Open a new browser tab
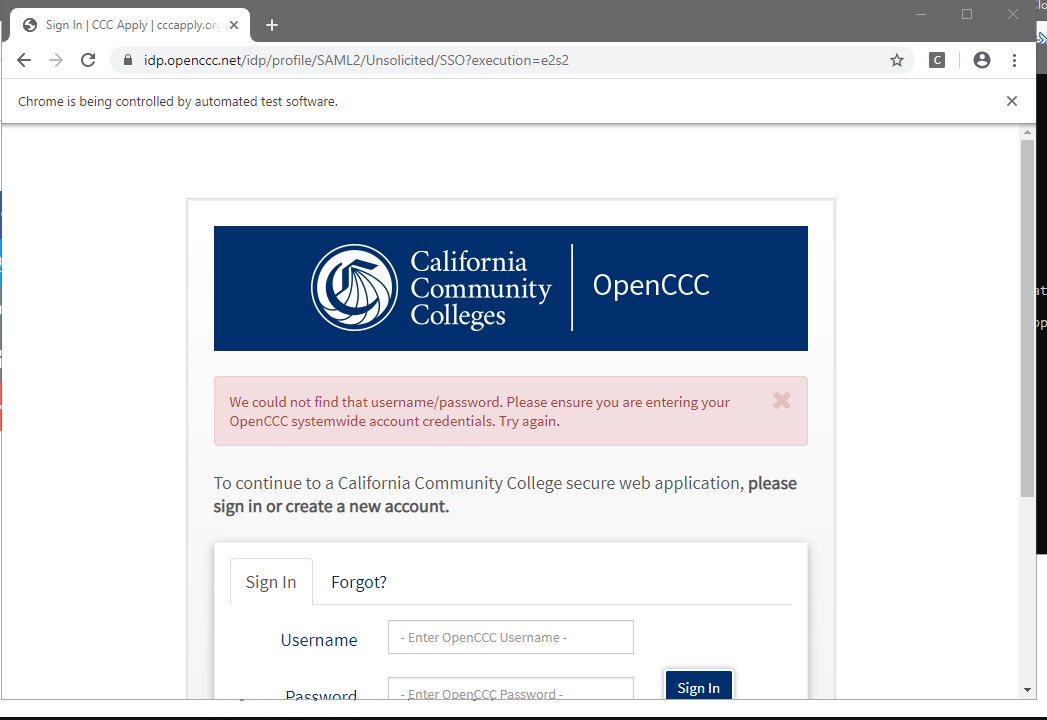The image size is (1047, 720). pos(272,25)
